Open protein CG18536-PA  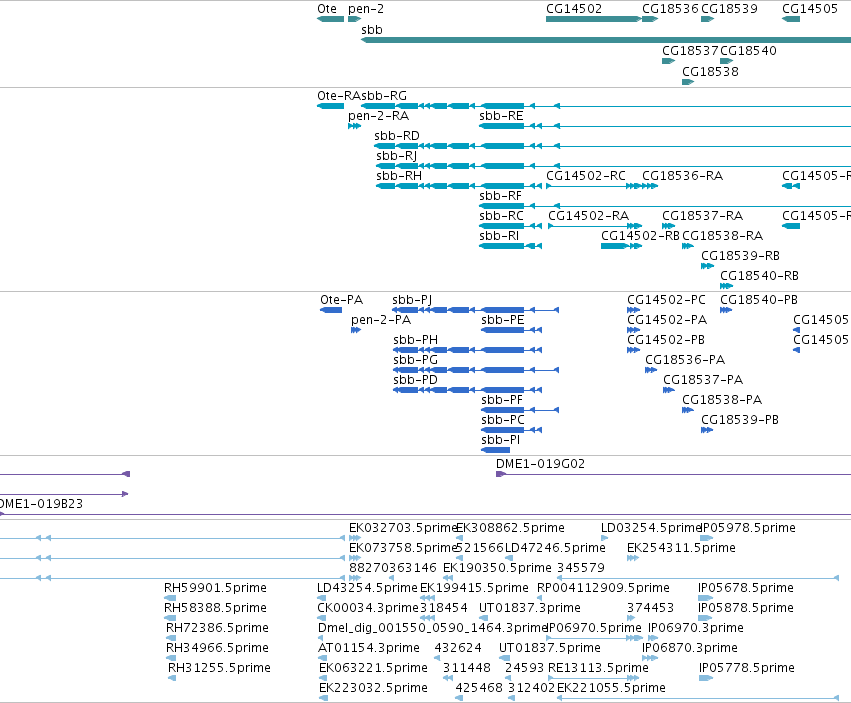click(651, 370)
